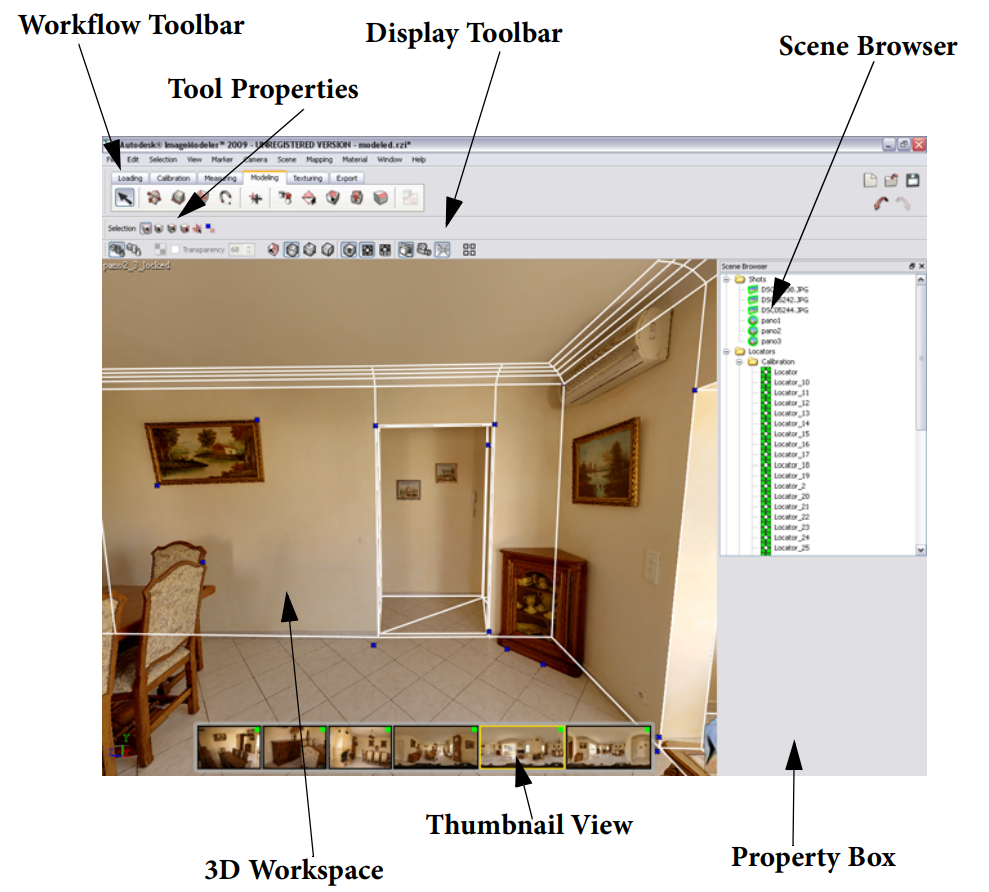This screenshot has width=989, height=892.
Task: Set first Selection mode cube icon
Action: [146, 228]
